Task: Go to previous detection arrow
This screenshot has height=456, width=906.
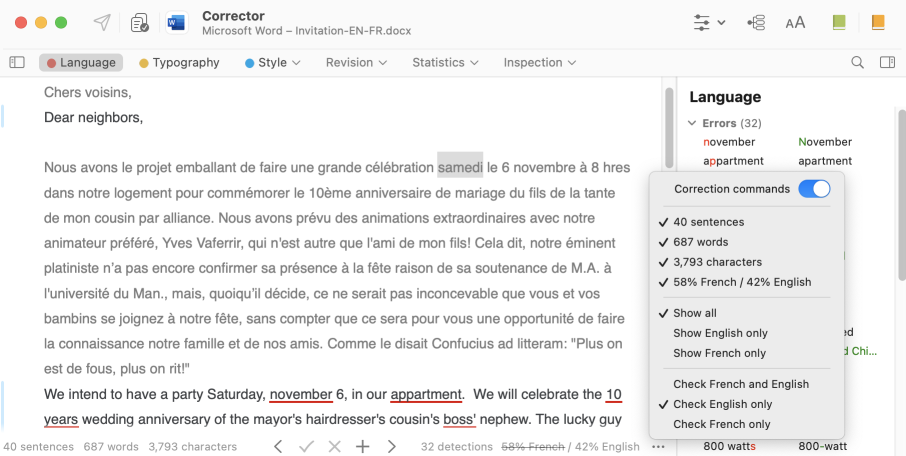Action: (278, 446)
